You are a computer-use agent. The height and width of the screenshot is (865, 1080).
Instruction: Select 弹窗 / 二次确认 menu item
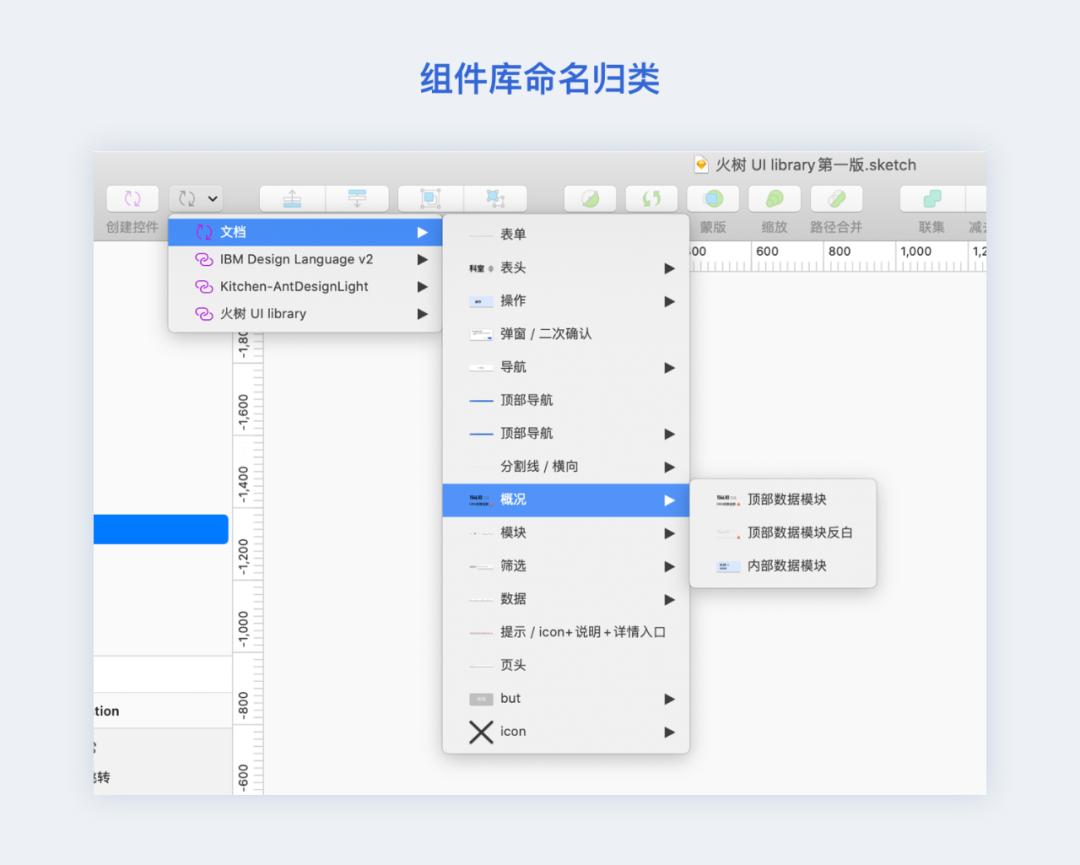click(546, 334)
